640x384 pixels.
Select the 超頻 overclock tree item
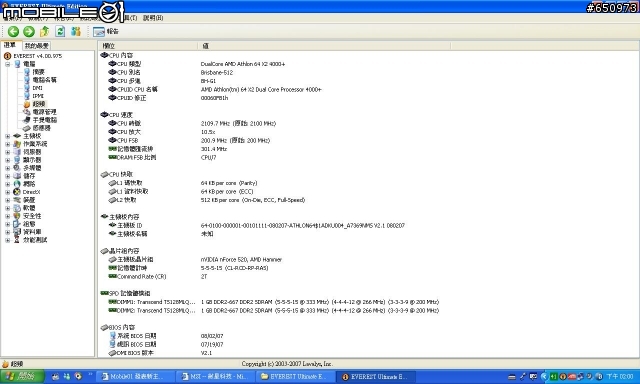click(x=38, y=104)
